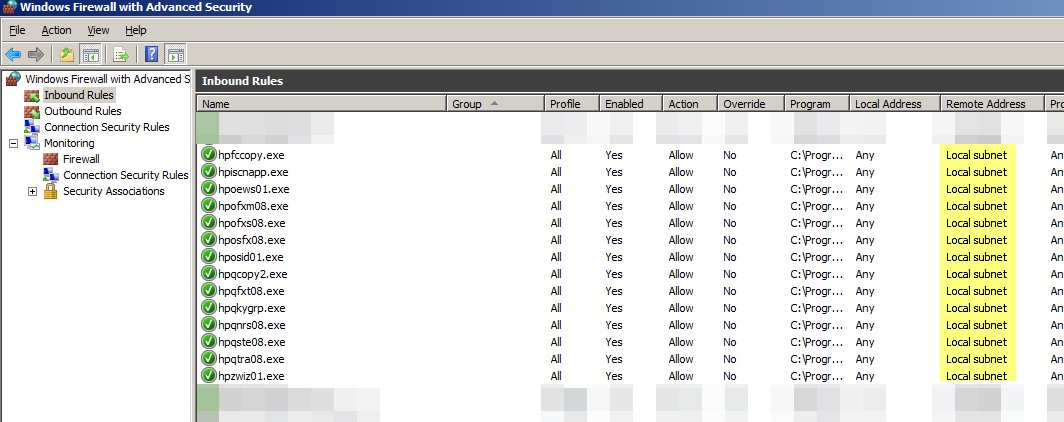Select the hpzwiz01.exe rule name
This screenshot has height=422, width=1064.
[x=251, y=375]
